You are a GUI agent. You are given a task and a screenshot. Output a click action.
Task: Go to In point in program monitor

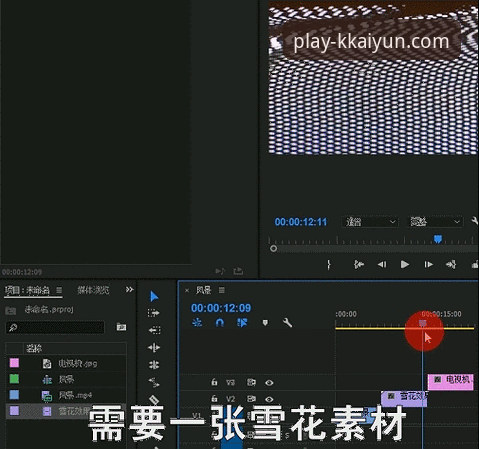coord(359,264)
